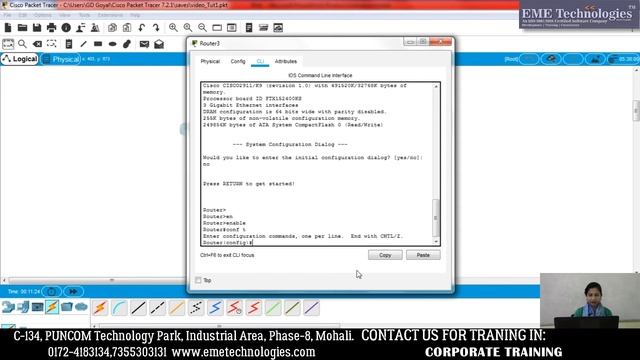640x360 pixels.
Task: Pick the automatic connection lightning cable
Action: (100, 308)
